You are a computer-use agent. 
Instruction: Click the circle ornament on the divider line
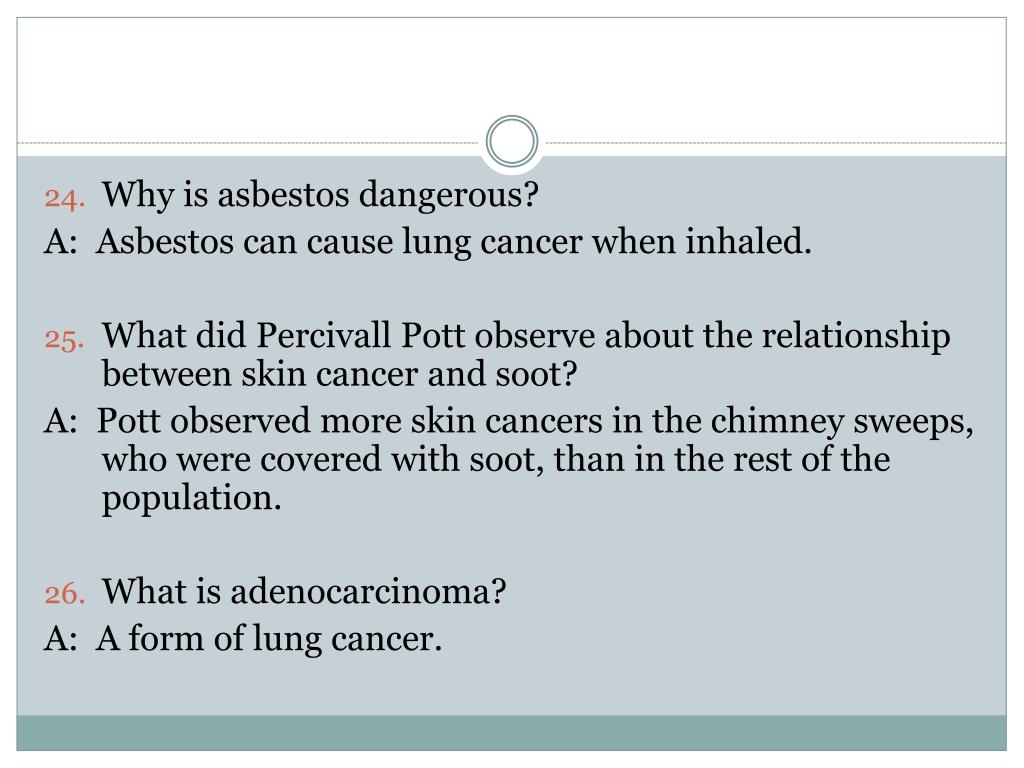point(512,141)
